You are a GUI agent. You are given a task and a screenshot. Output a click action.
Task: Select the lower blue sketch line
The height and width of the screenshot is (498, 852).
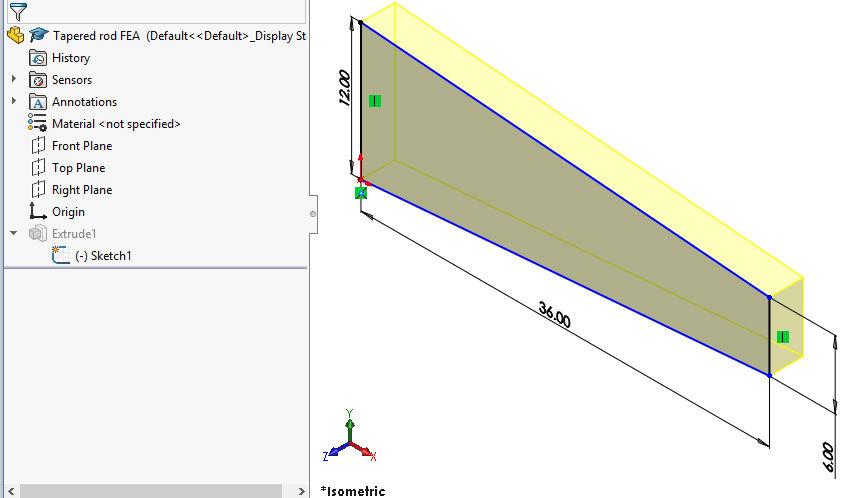click(x=565, y=278)
